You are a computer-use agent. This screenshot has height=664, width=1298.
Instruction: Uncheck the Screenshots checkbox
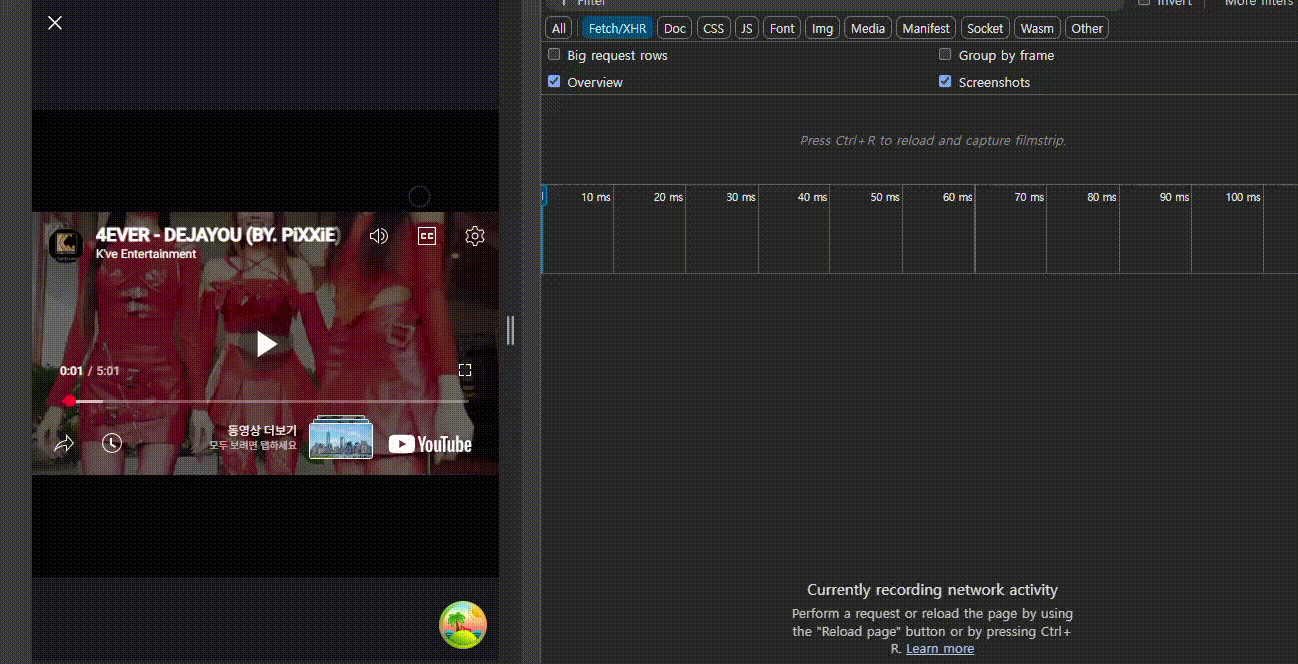(945, 81)
